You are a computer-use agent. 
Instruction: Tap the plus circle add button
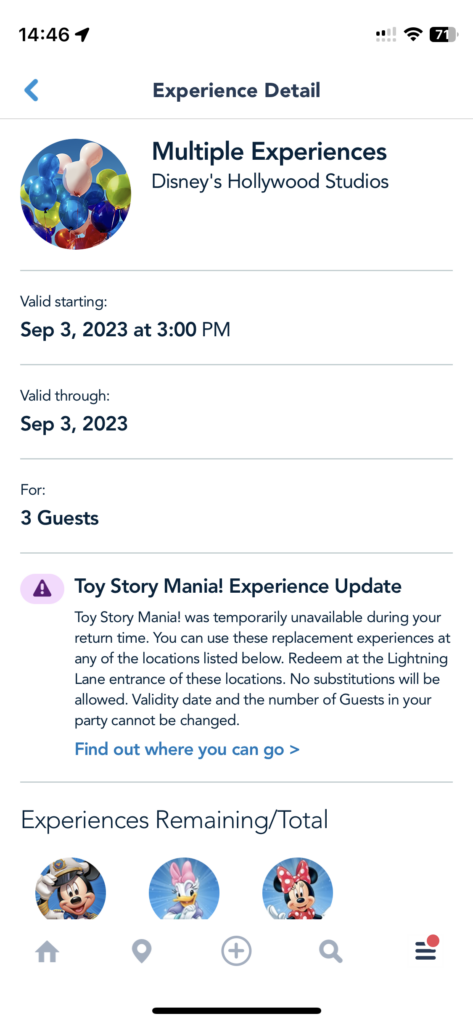pyautogui.click(x=236, y=952)
